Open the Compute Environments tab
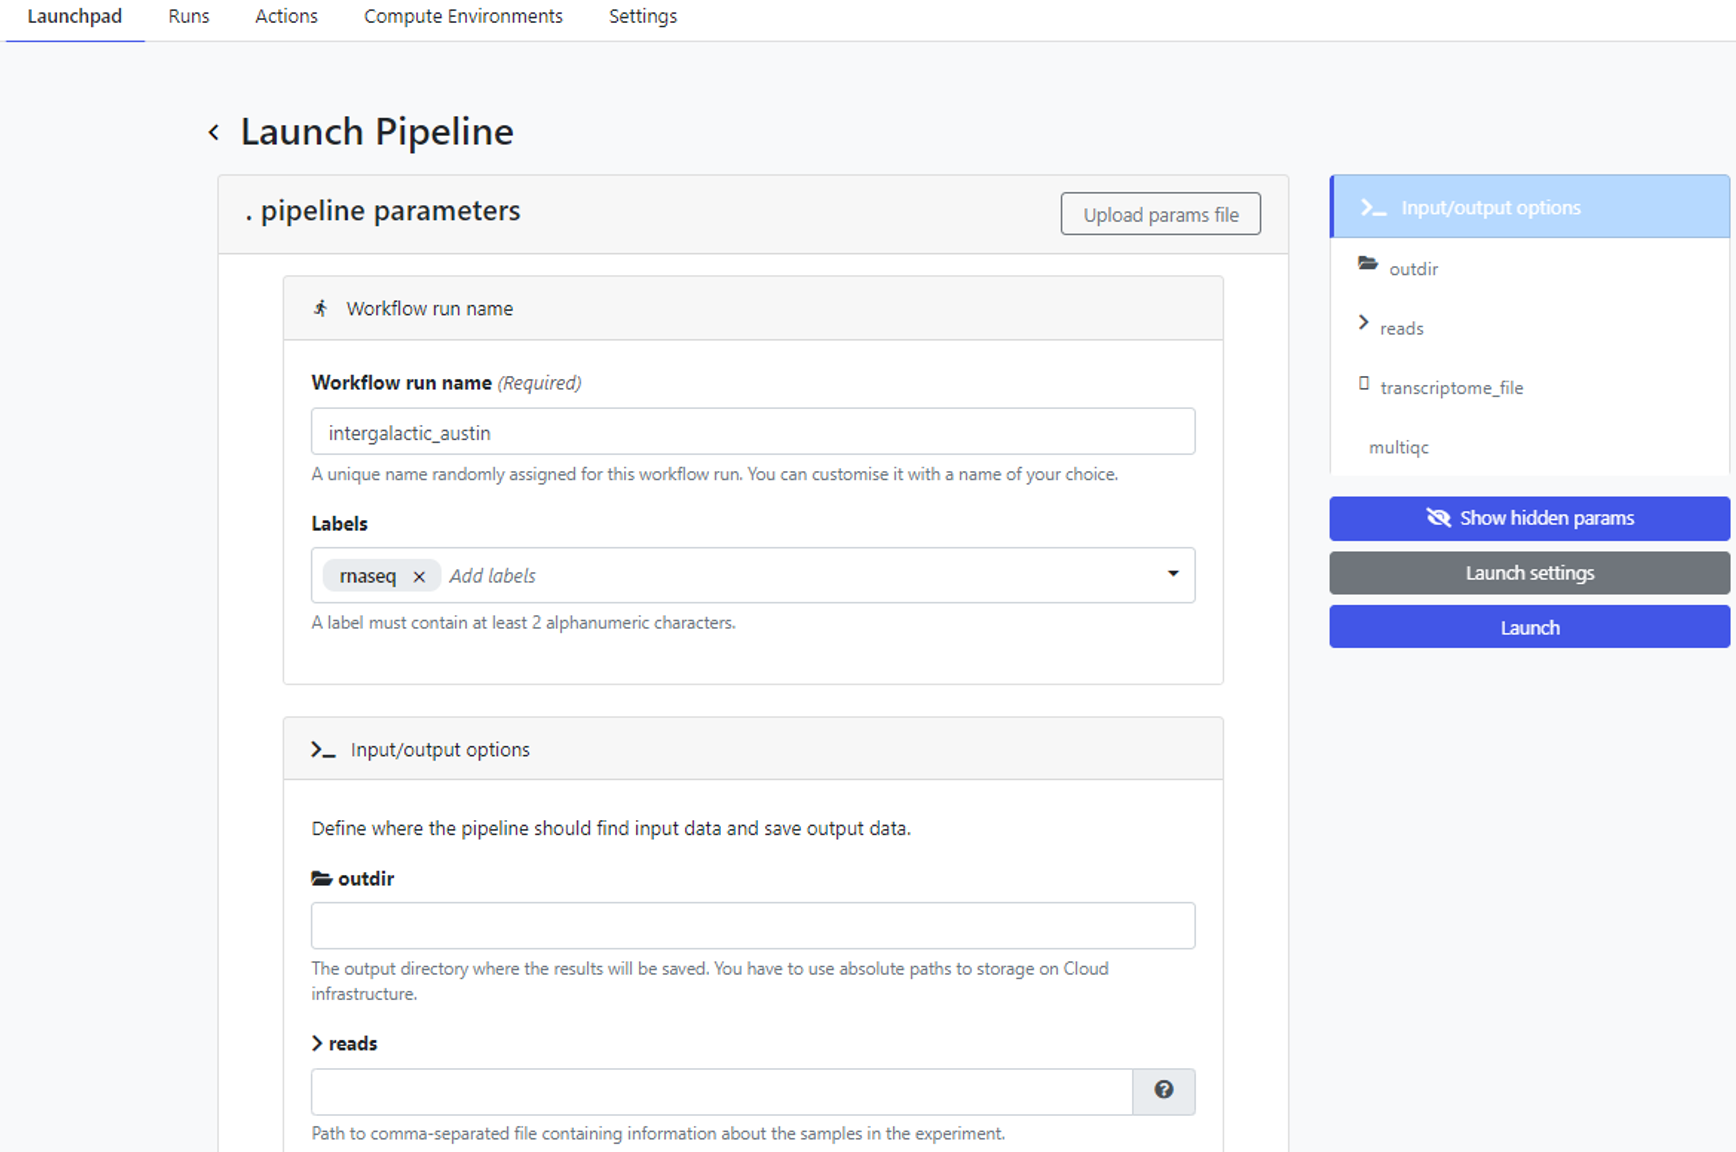The width and height of the screenshot is (1736, 1152). [x=463, y=17]
